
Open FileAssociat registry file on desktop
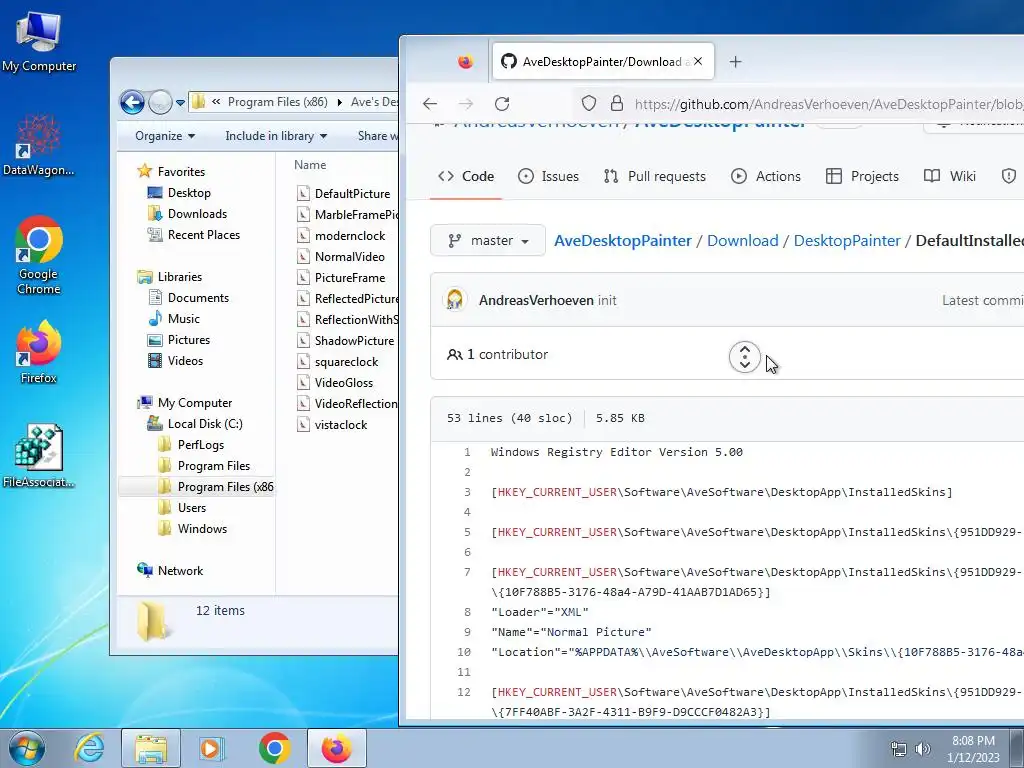[x=39, y=456]
